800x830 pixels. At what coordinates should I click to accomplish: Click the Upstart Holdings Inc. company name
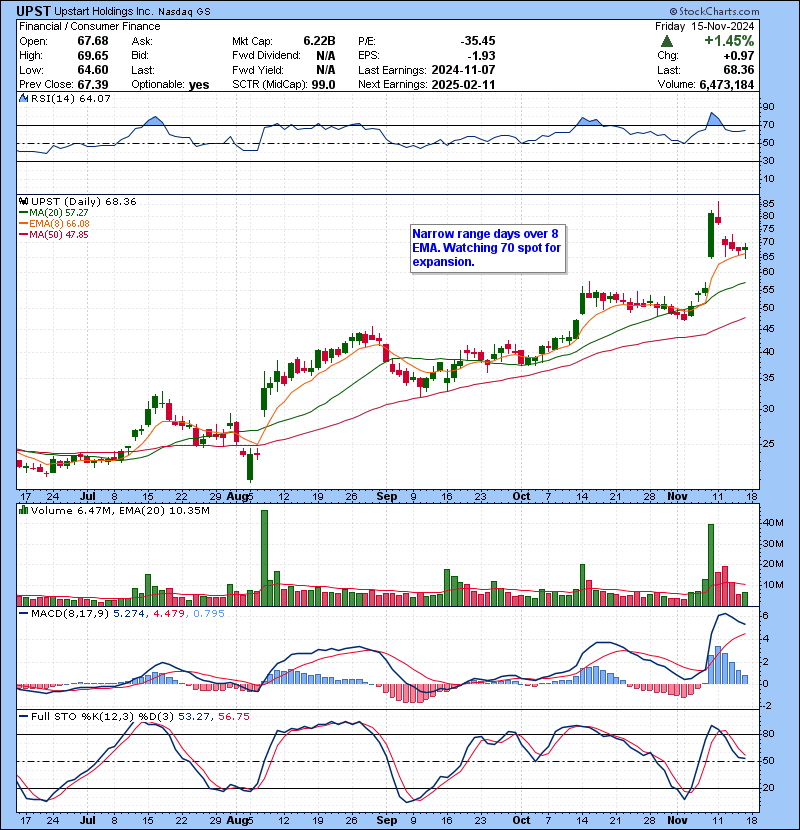(104, 12)
